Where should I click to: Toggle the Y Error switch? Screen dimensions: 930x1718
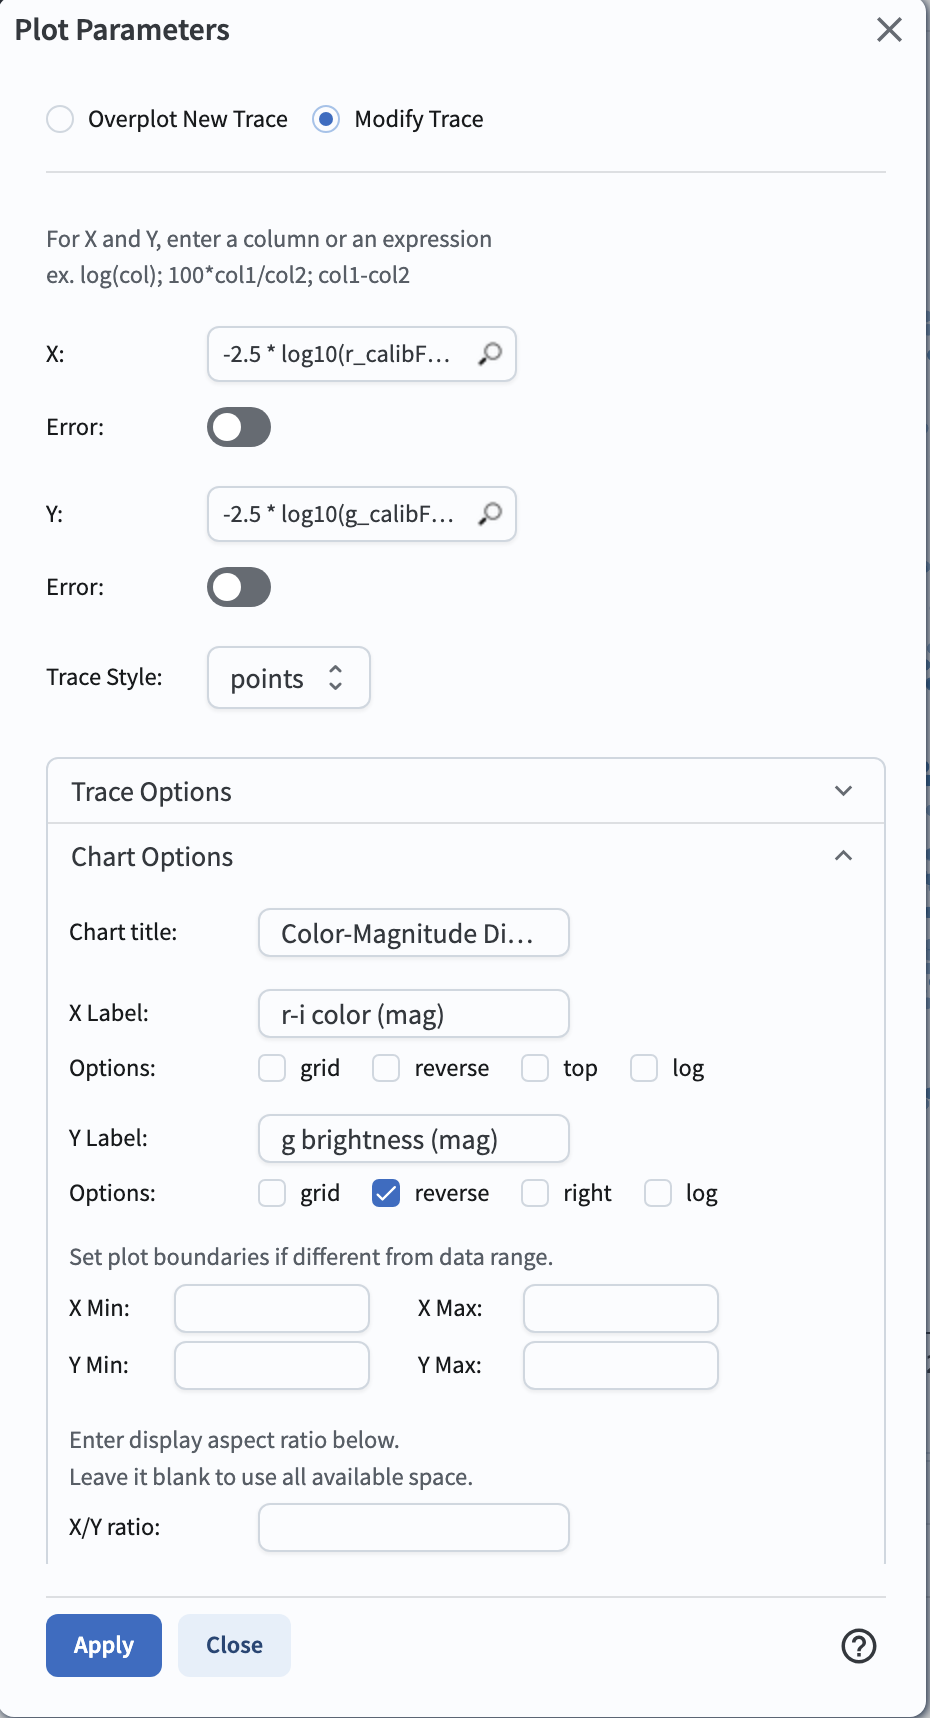tap(239, 587)
